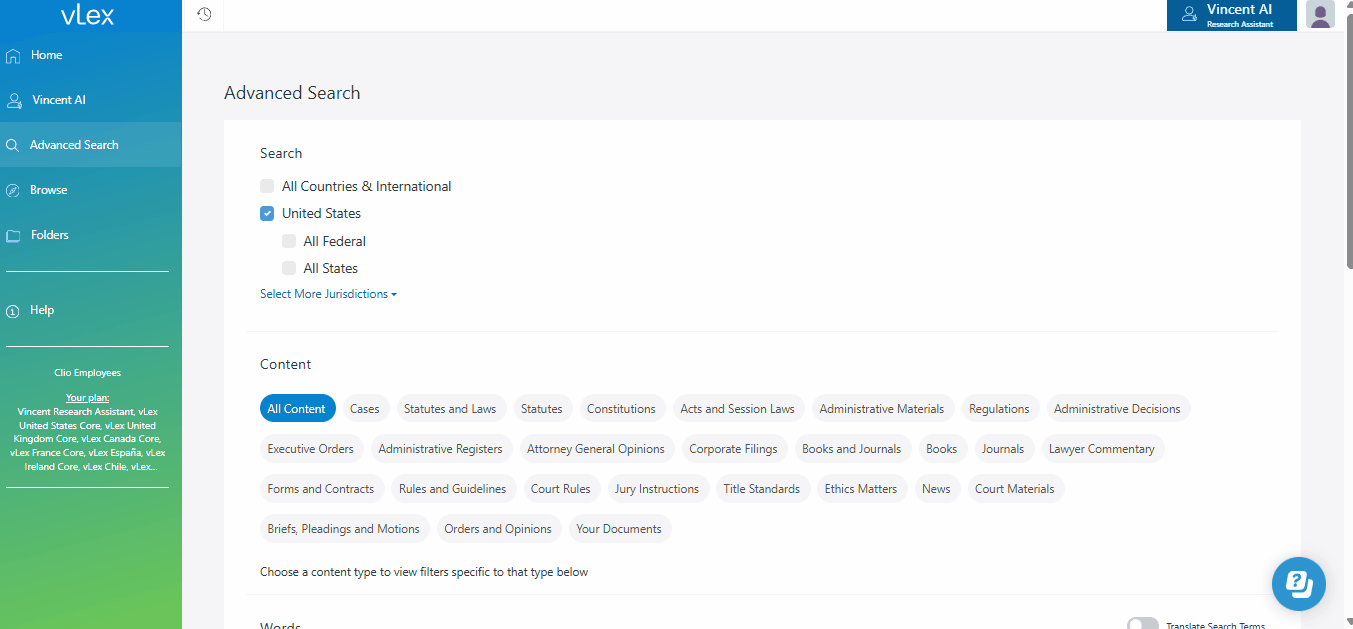Click the Home house icon in sidebar

click(13, 56)
